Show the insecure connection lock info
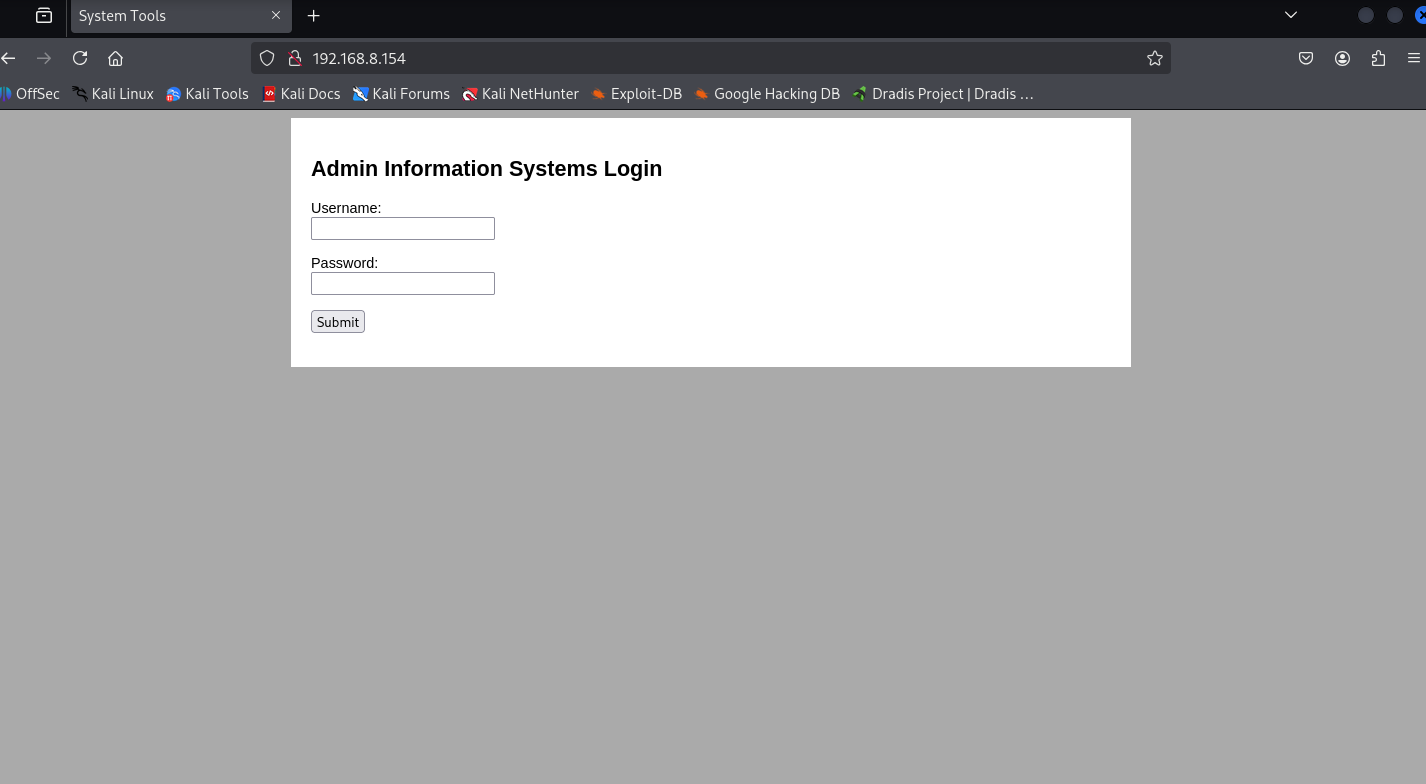The height and width of the screenshot is (784, 1426). click(295, 58)
